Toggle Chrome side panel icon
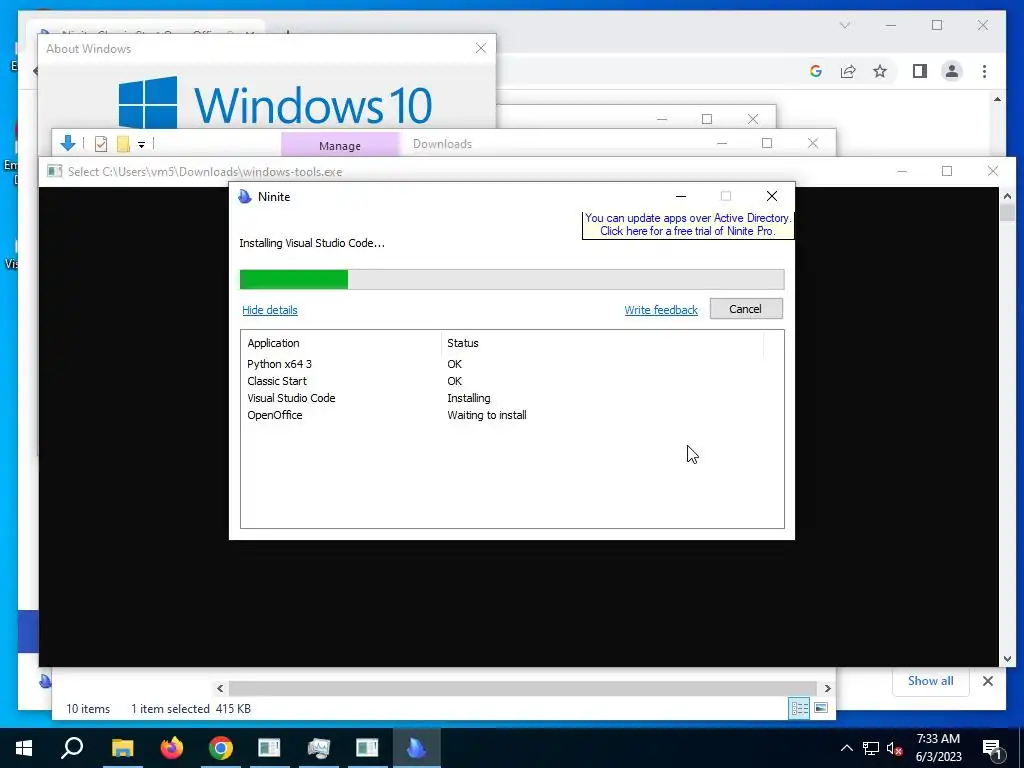Screen dimensions: 1024x768 920,71
